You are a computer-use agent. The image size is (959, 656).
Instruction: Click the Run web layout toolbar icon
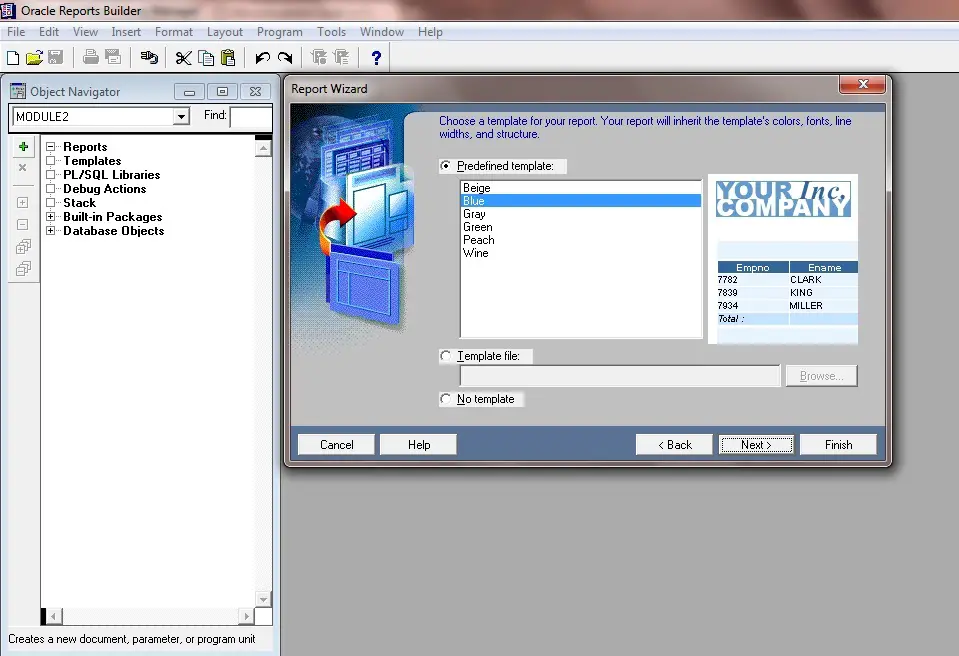click(x=341, y=57)
